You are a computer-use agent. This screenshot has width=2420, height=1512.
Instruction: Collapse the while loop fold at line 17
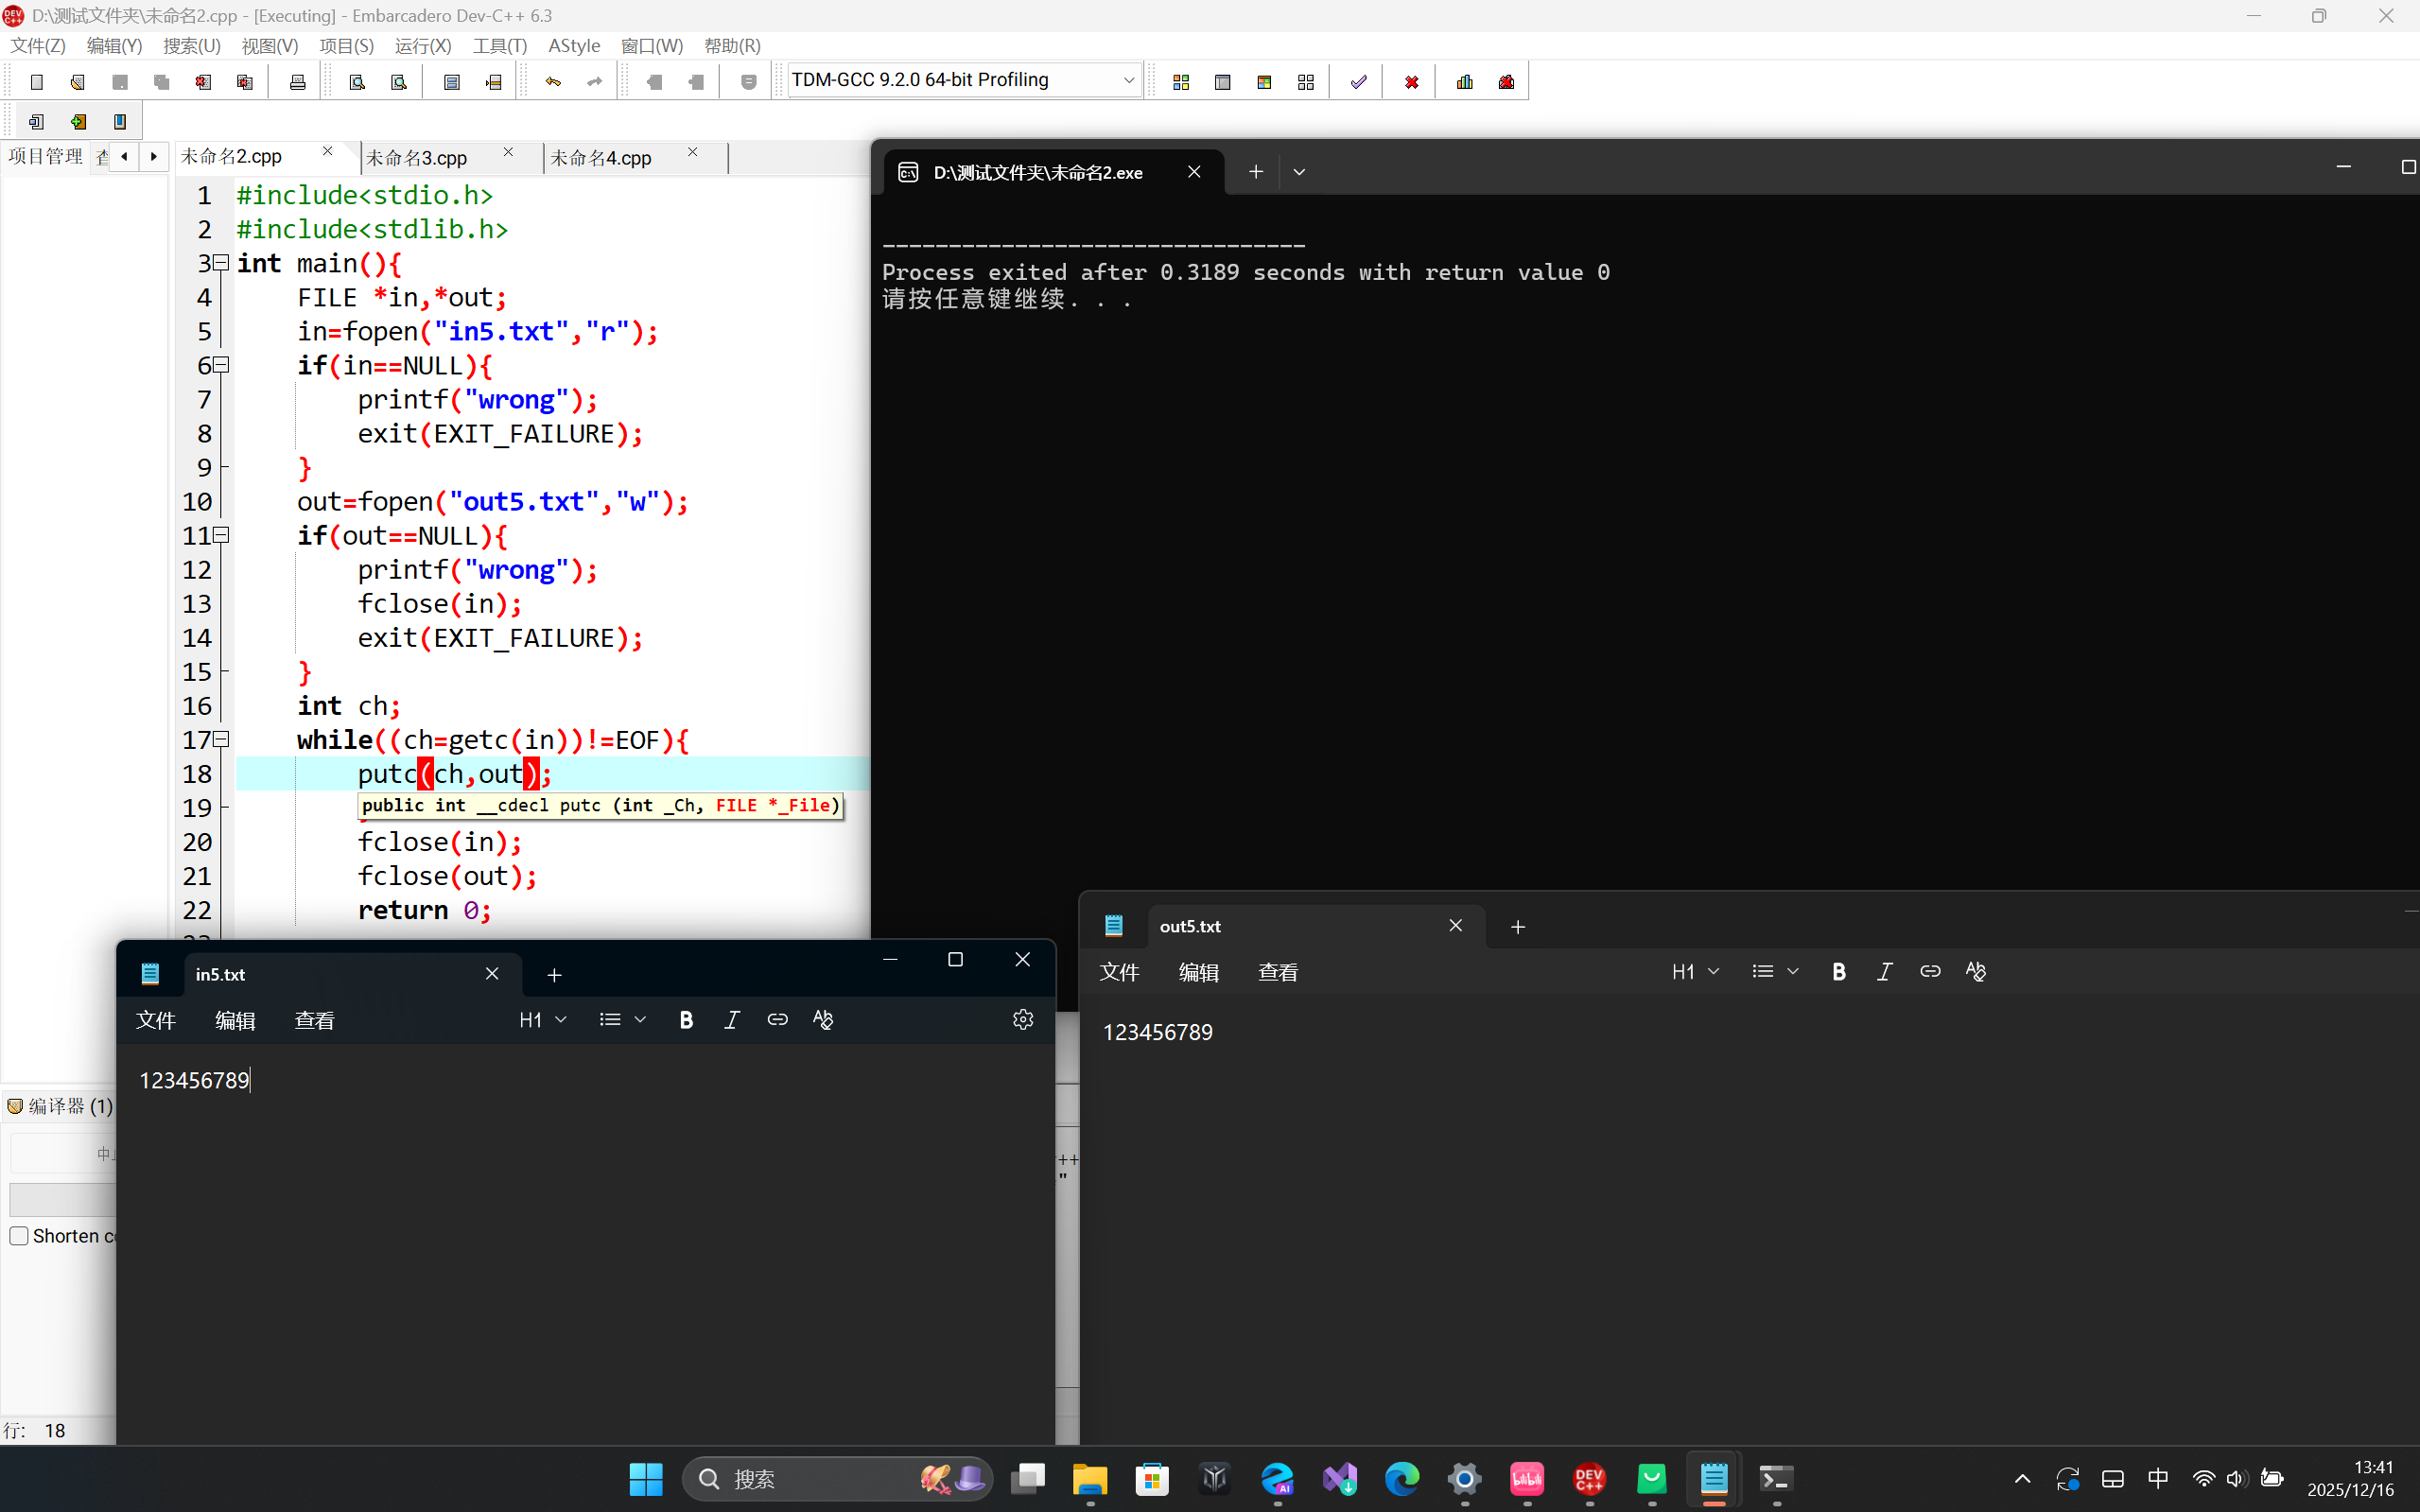pyautogui.click(x=222, y=740)
